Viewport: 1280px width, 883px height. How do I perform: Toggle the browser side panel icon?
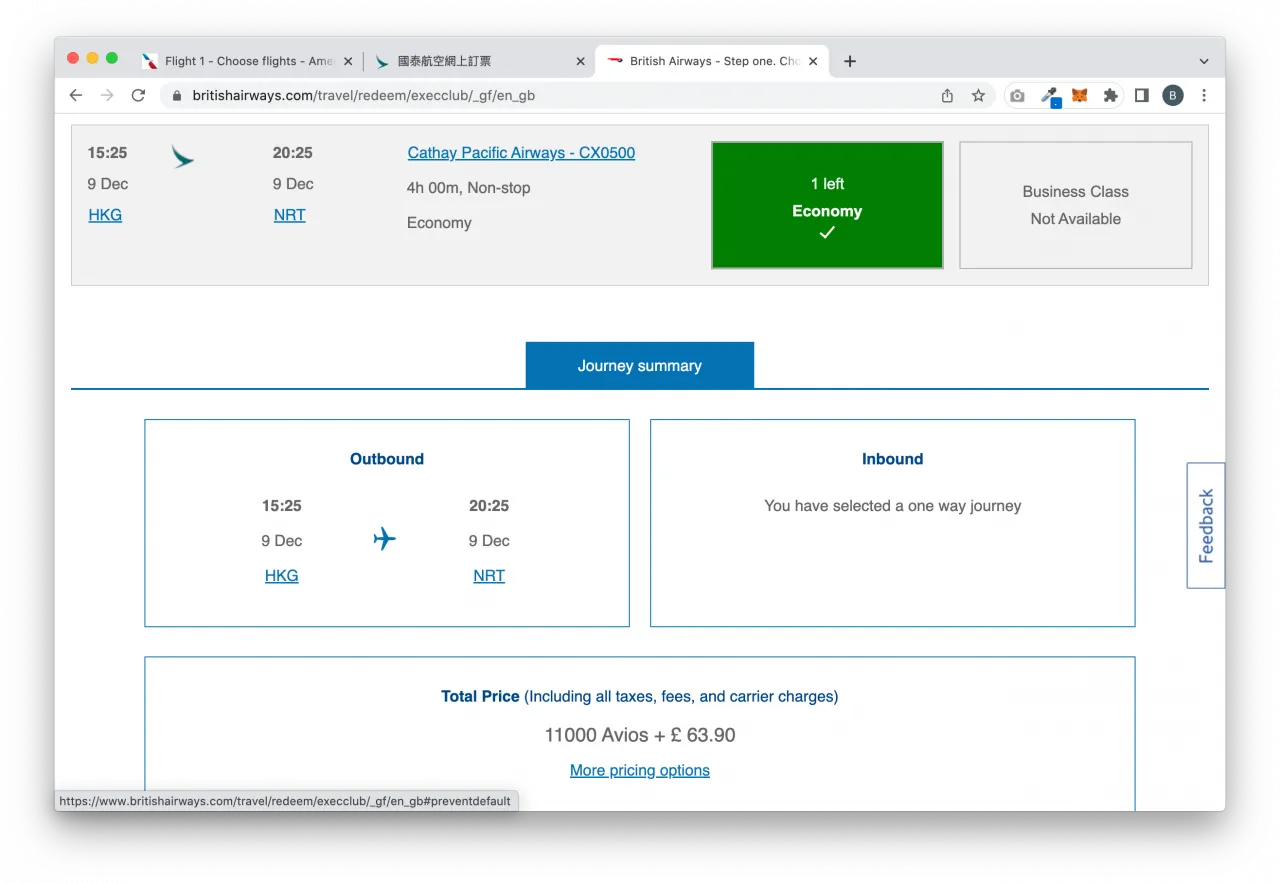(x=1141, y=96)
